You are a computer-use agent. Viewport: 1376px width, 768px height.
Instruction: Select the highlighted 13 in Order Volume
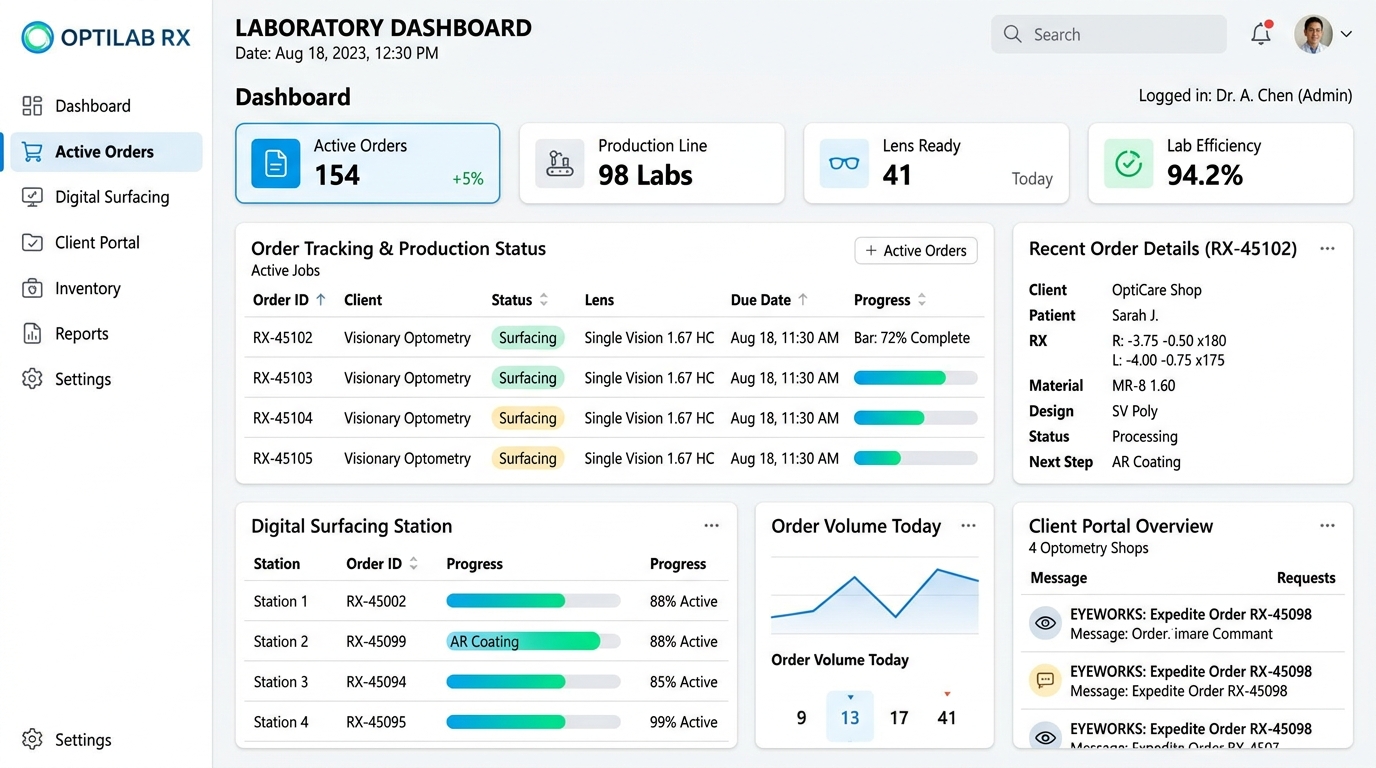[x=850, y=717]
